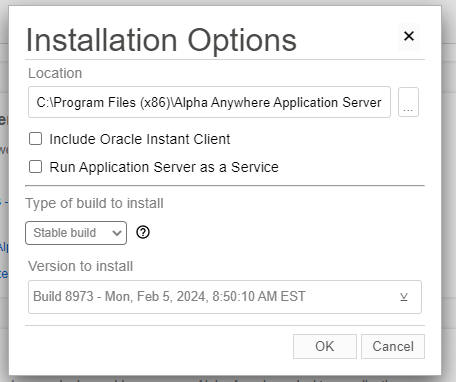Click the 'Run Application Server as a Service' label
The image size is (456, 382).
pos(164,167)
